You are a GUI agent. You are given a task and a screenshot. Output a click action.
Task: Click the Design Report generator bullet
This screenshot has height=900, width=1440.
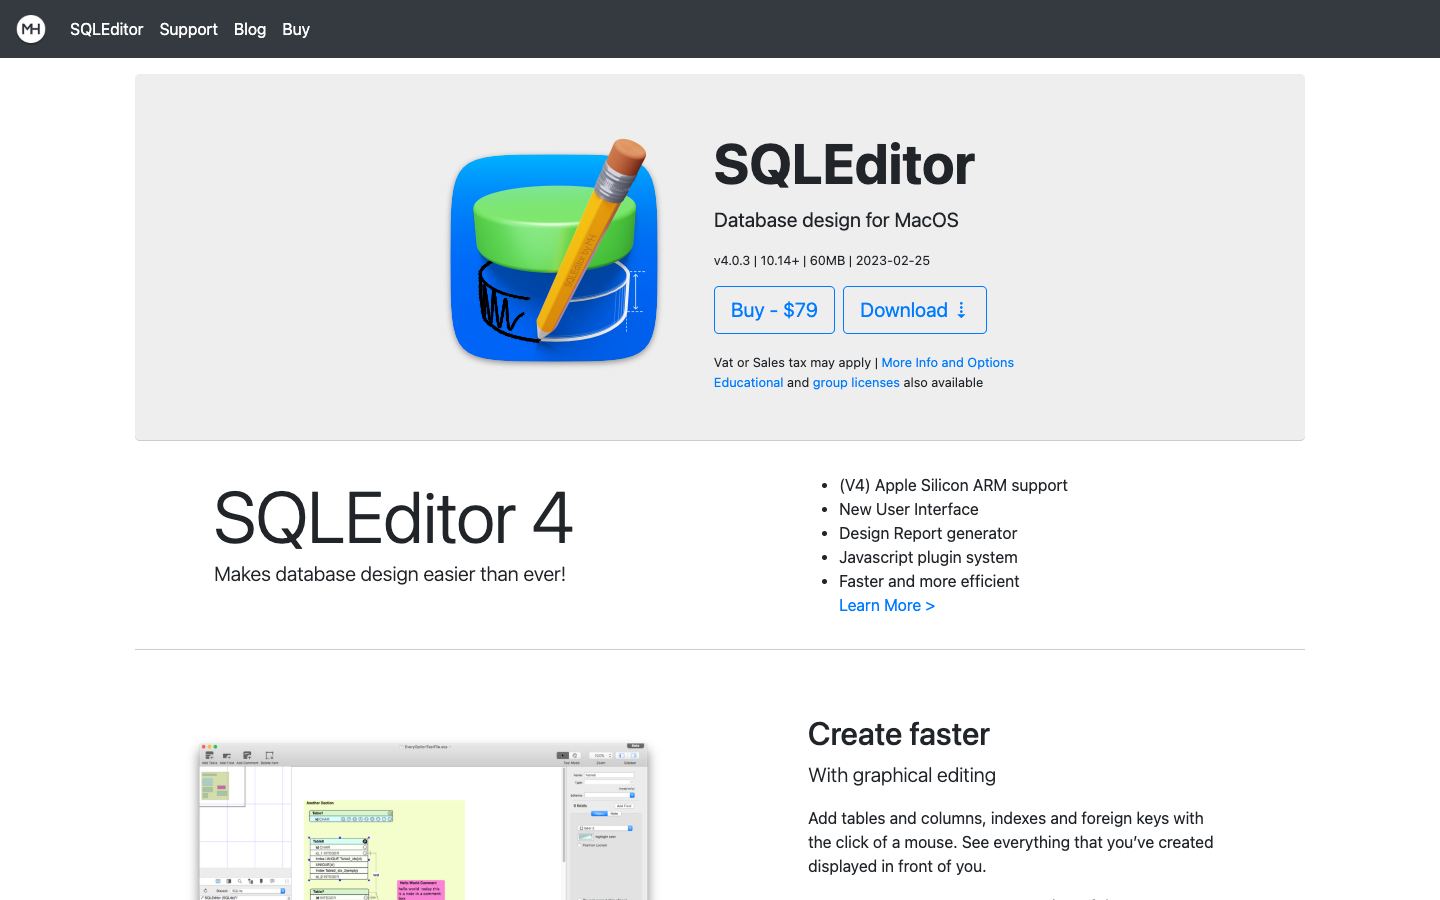(928, 533)
